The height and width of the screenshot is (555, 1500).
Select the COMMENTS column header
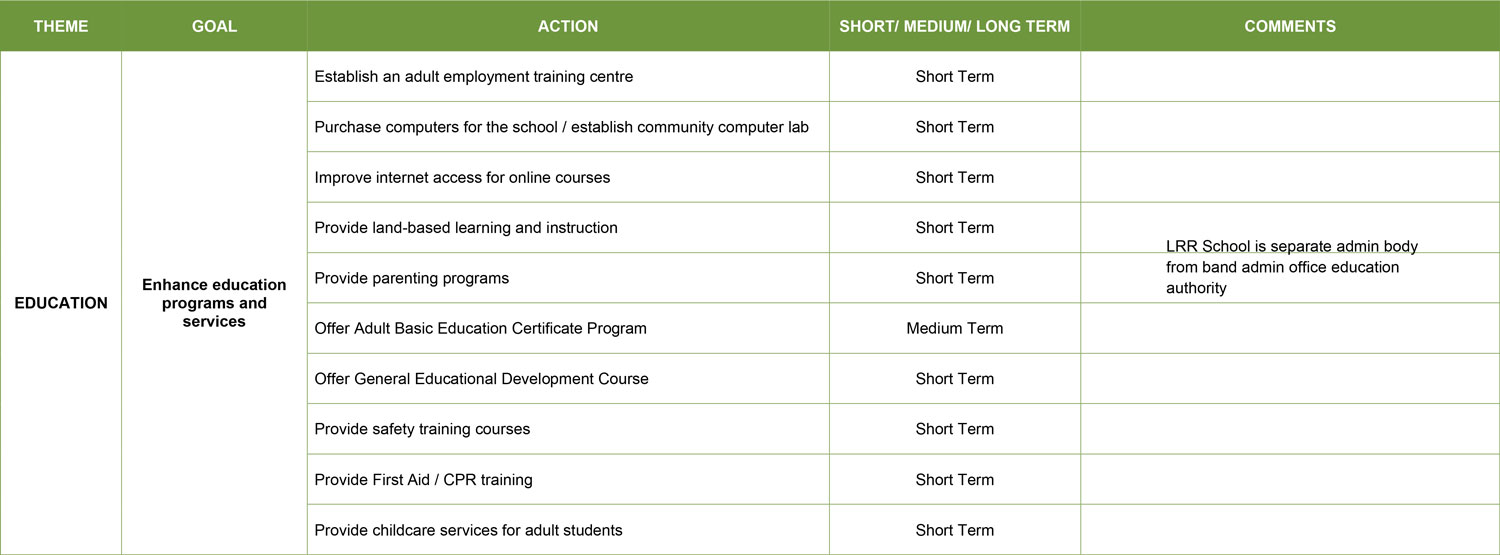(1290, 27)
